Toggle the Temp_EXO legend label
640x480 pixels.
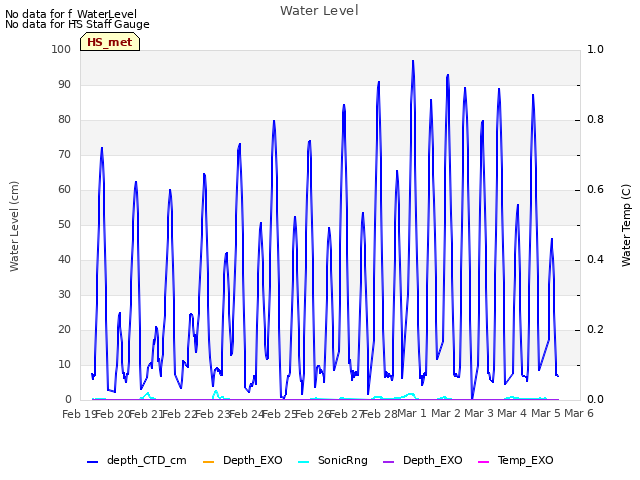(x=526, y=460)
